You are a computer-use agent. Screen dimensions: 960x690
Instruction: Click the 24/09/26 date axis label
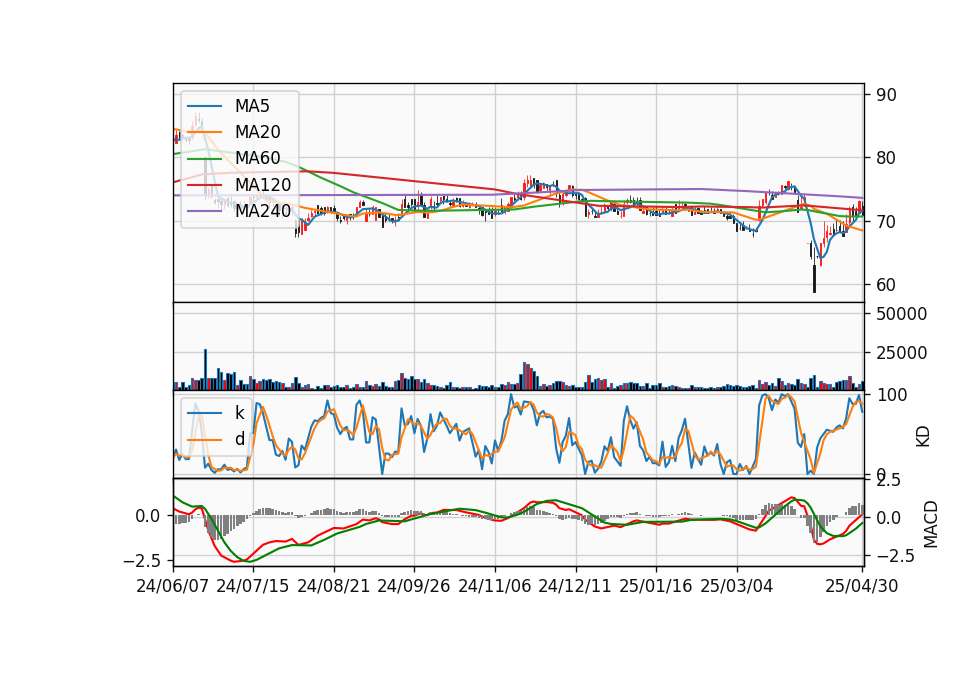click(414, 586)
